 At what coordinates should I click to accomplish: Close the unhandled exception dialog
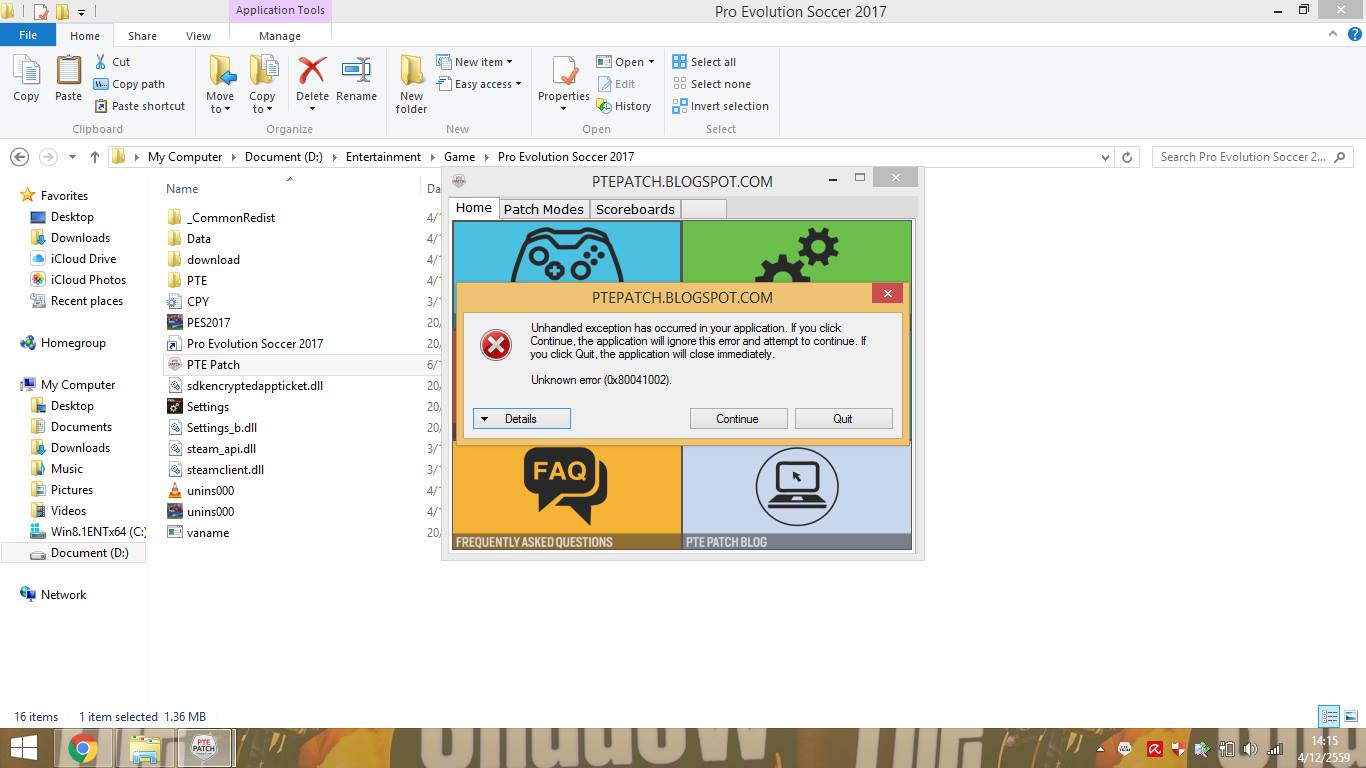coord(887,293)
